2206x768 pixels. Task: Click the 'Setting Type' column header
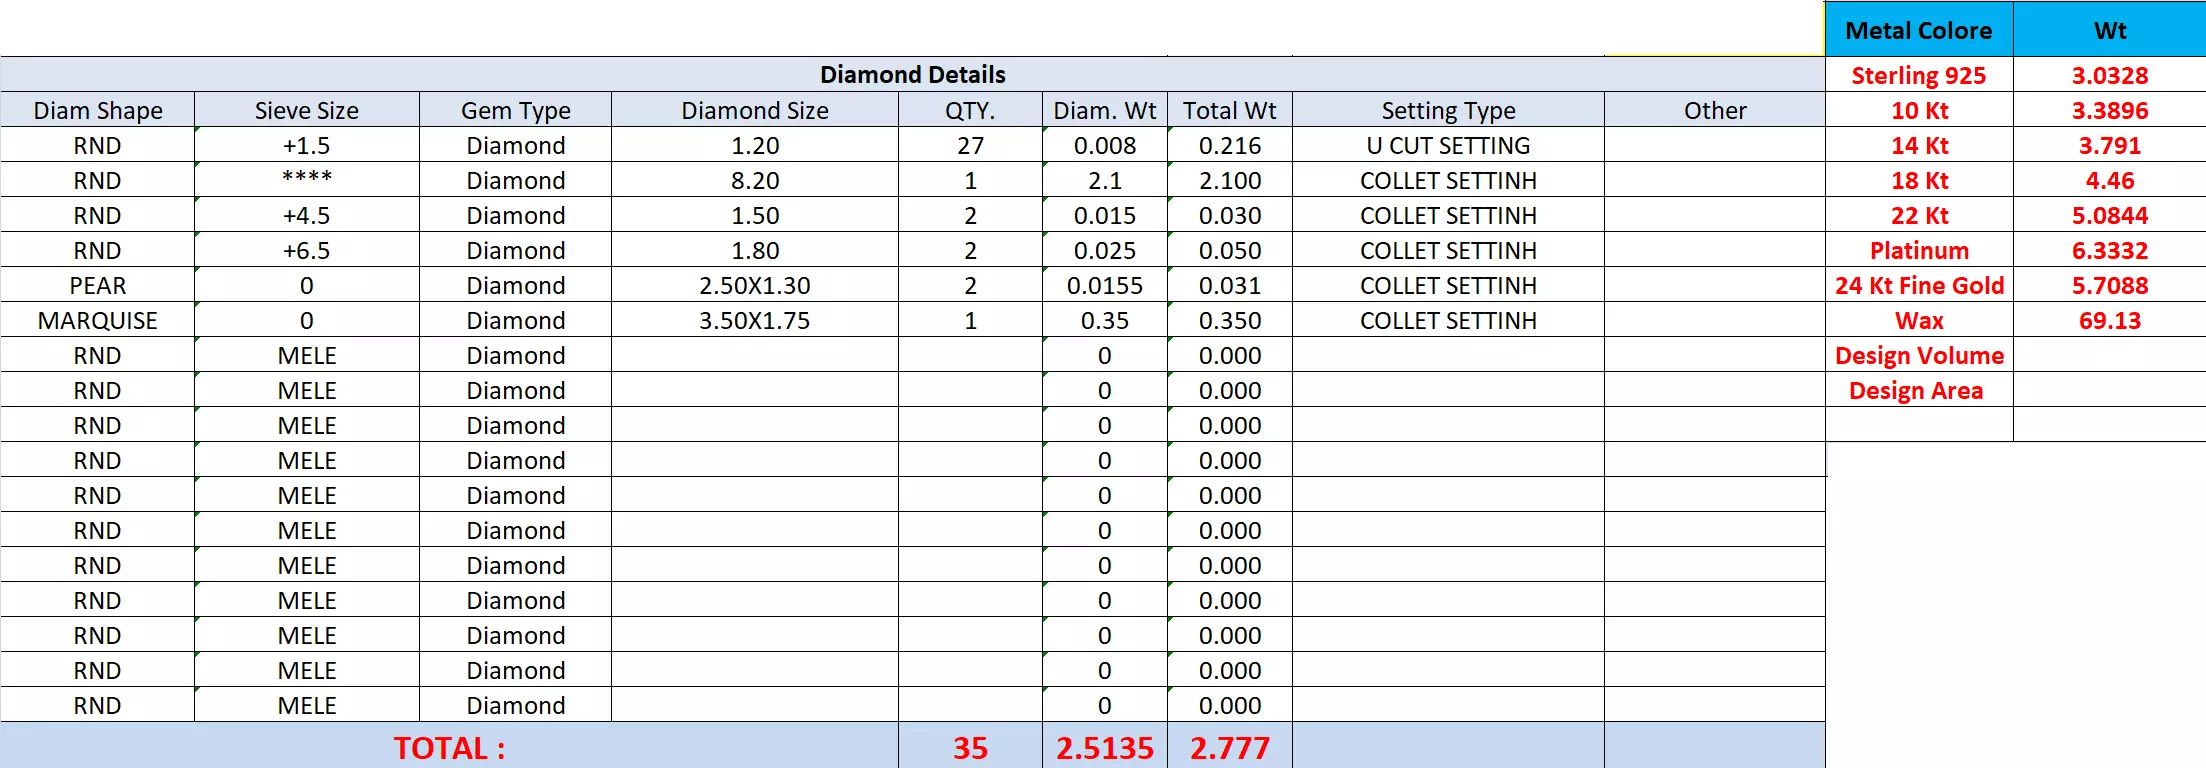tap(1449, 110)
